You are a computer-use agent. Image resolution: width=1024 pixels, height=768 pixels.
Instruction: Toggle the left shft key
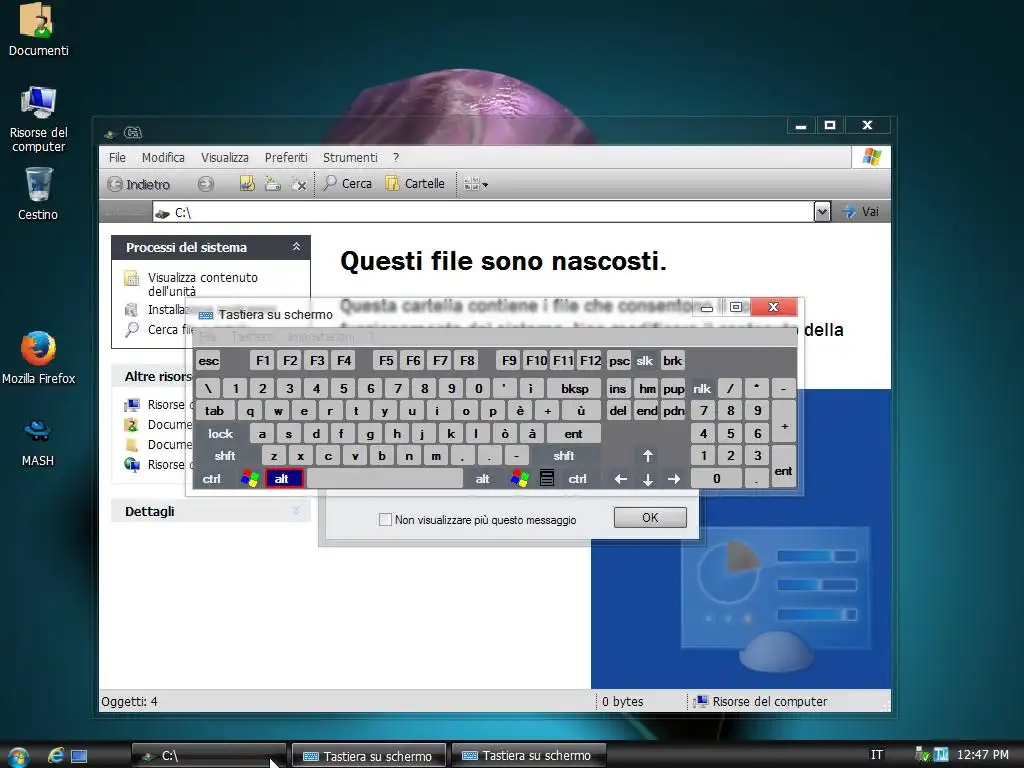click(225, 456)
